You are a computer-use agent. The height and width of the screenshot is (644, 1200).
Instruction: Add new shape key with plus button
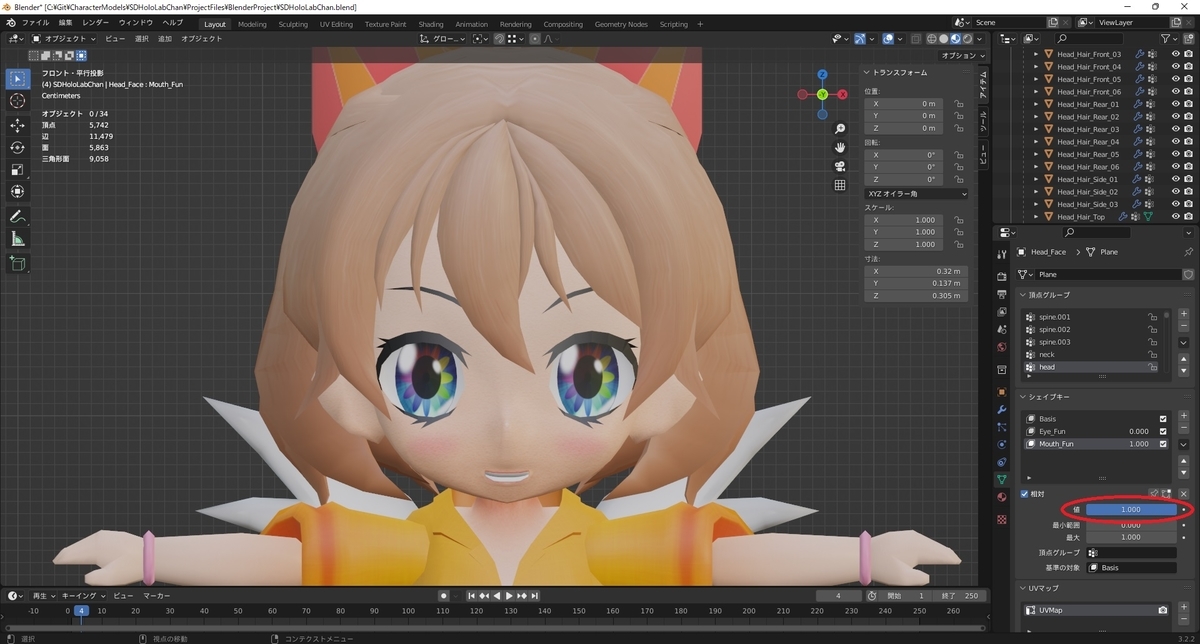(1184, 415)
